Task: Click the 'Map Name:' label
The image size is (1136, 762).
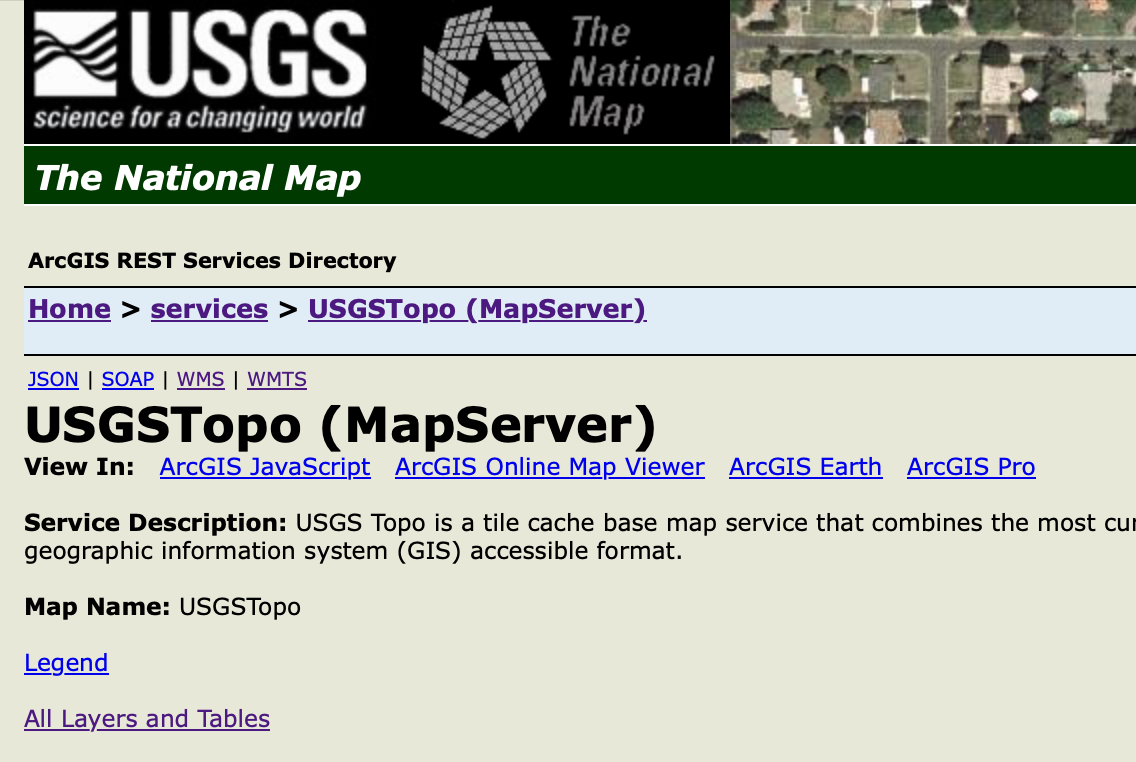Action: pyautogui.click(x=97, y=607)
